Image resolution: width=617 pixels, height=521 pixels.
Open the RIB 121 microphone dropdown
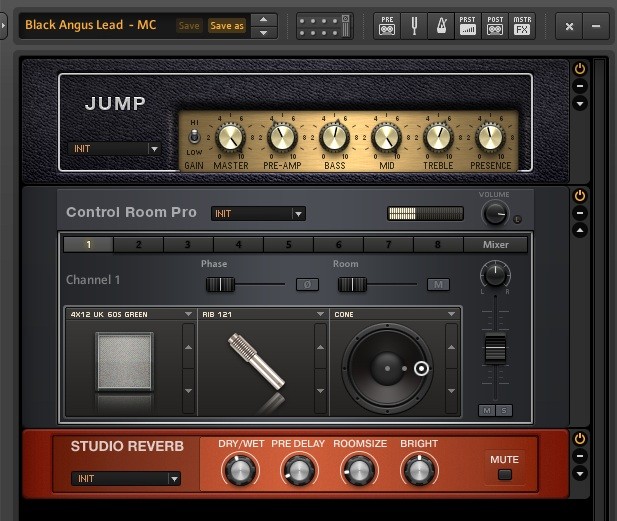263,314
